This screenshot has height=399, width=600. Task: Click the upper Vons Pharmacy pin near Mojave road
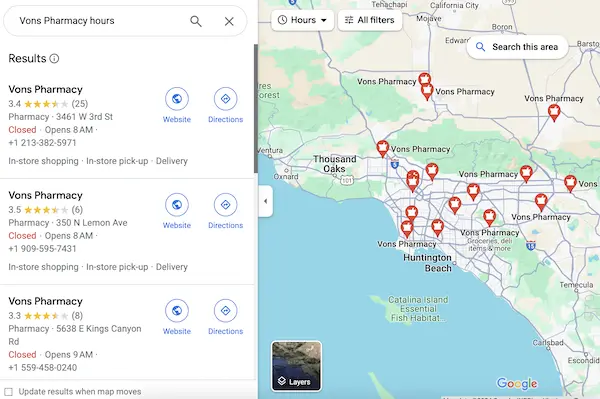pyautogui.click(x=424, y=79)
